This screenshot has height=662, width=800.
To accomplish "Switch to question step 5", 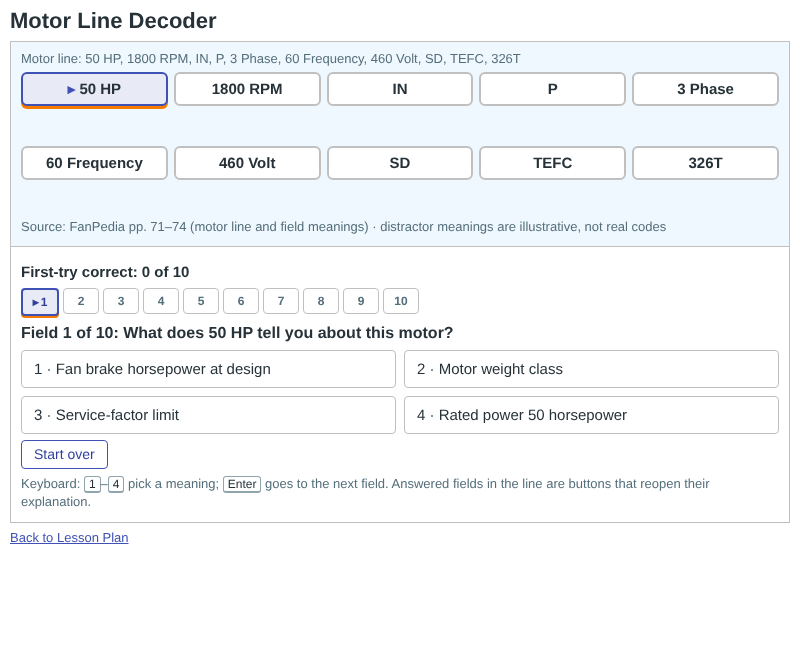I will (201, 301).
